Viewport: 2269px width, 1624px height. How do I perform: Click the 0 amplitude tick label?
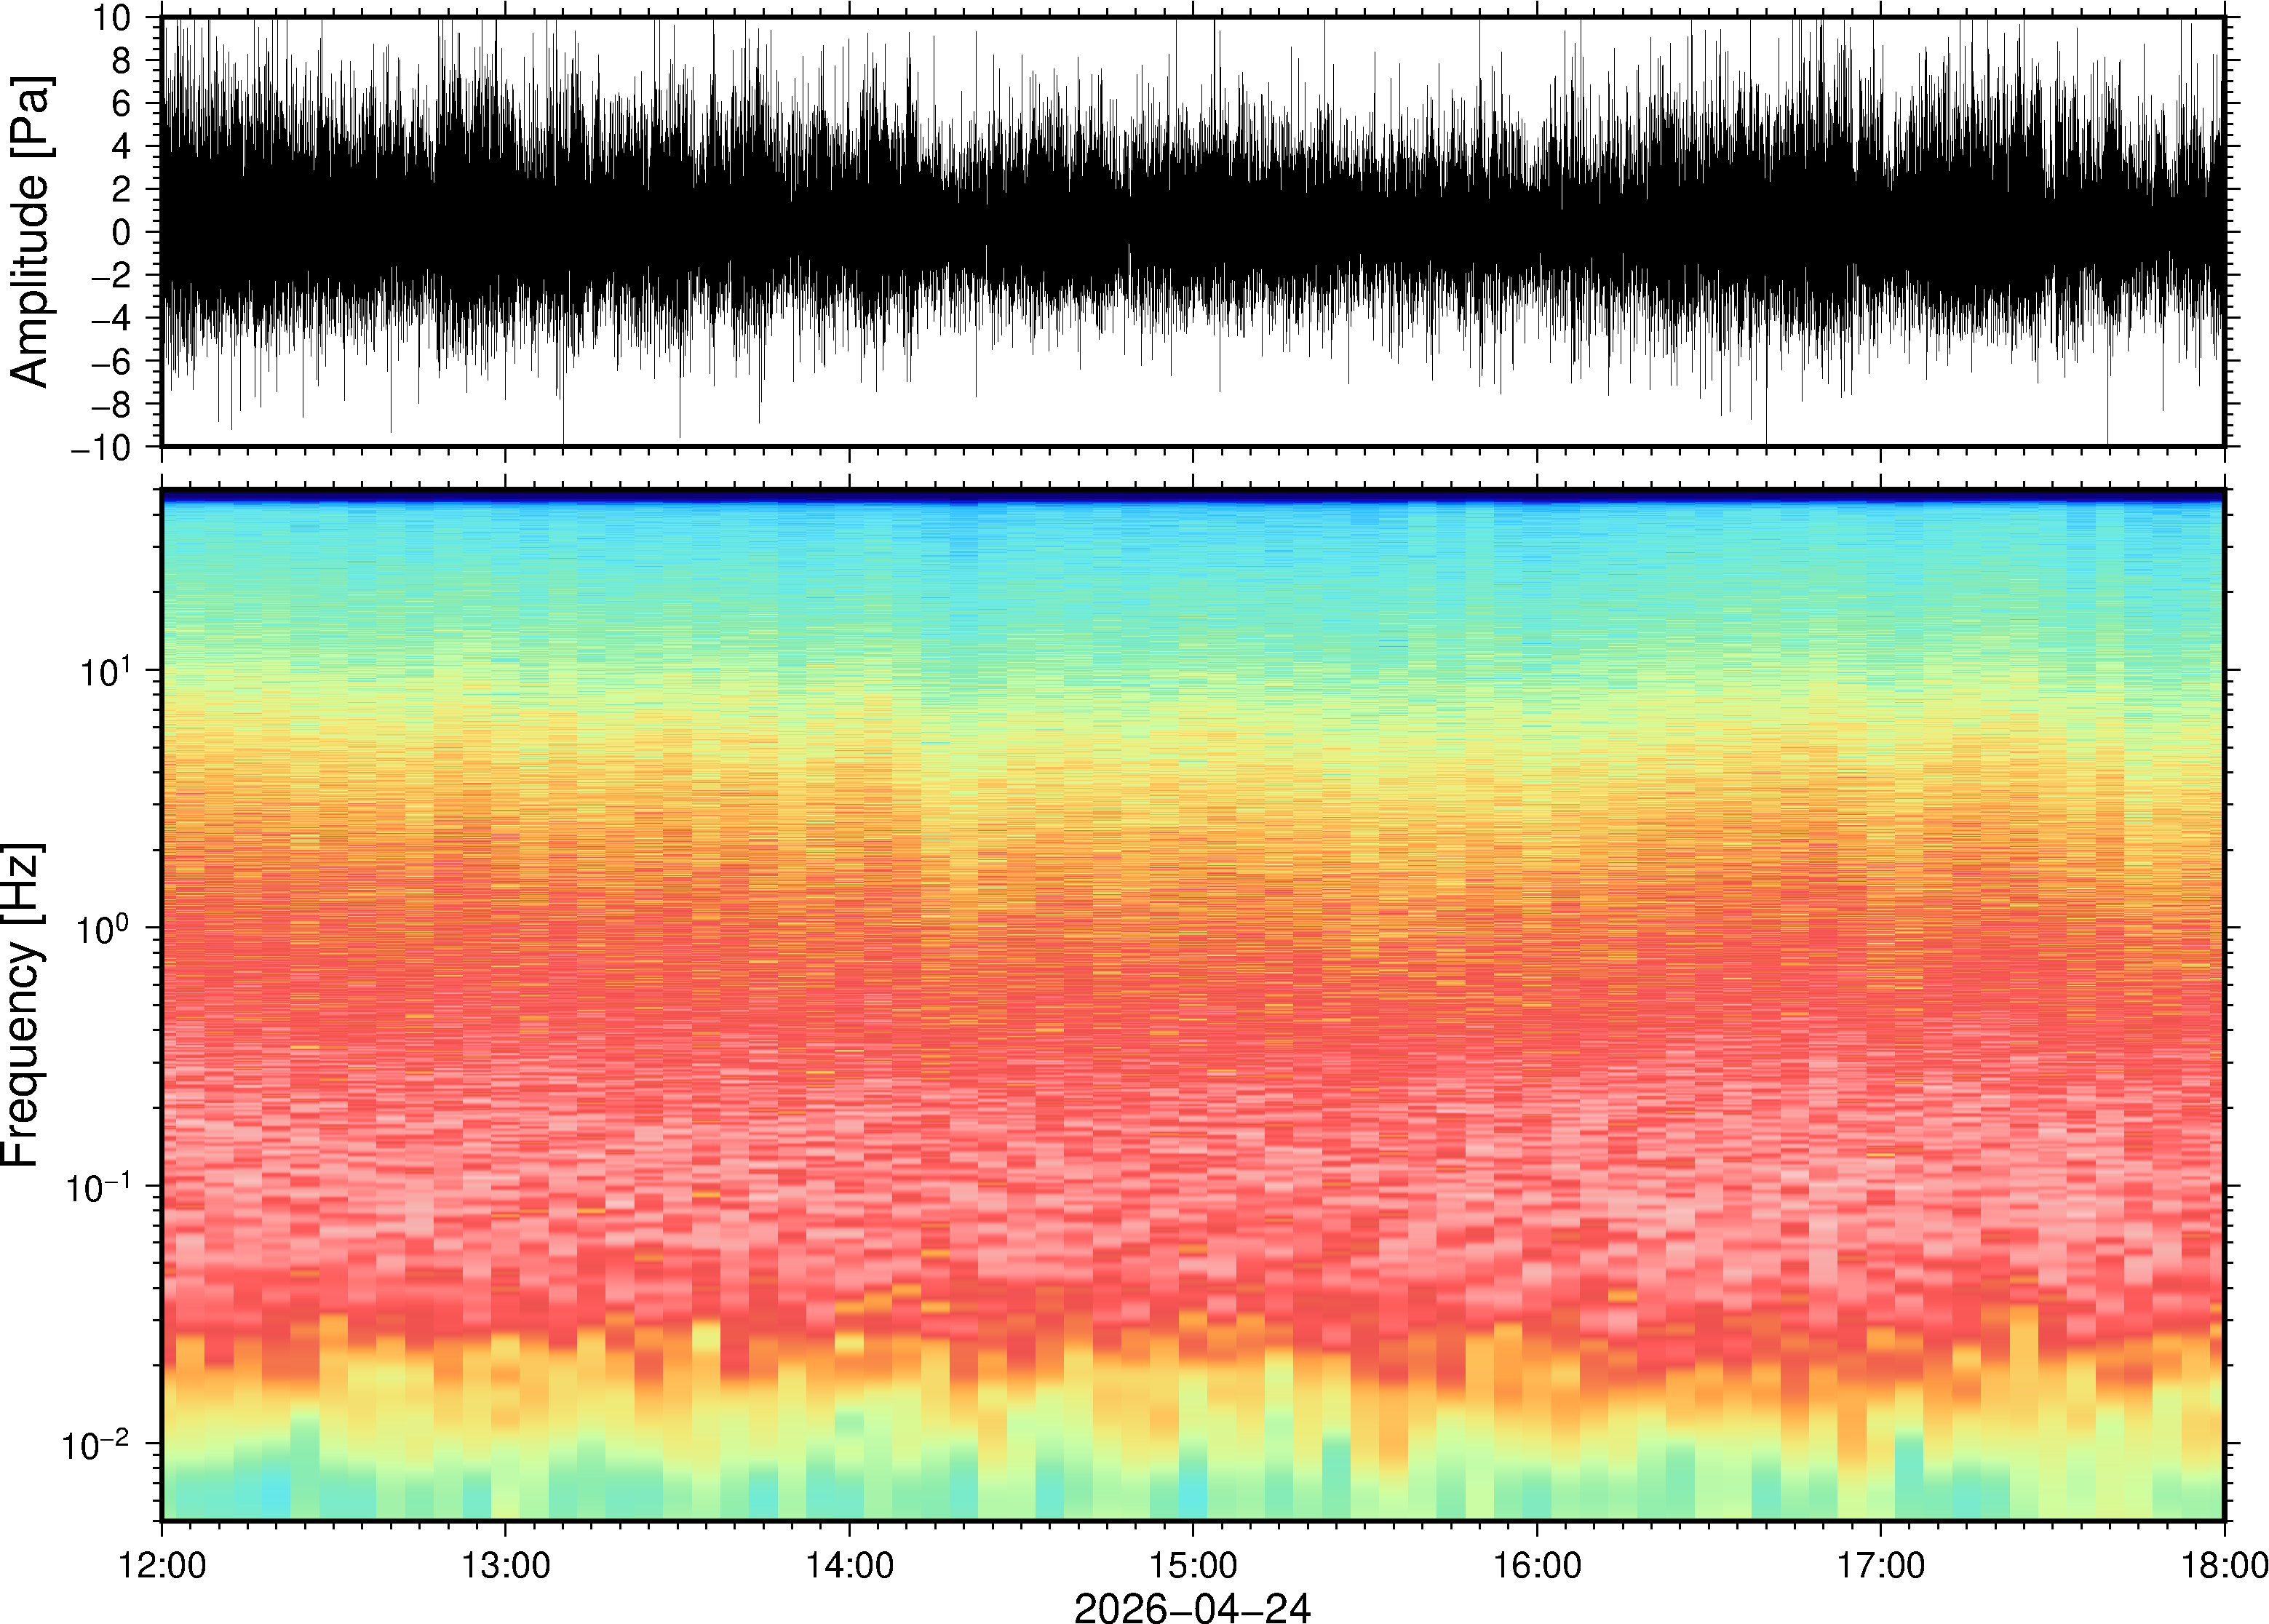(x=122, y=233)
